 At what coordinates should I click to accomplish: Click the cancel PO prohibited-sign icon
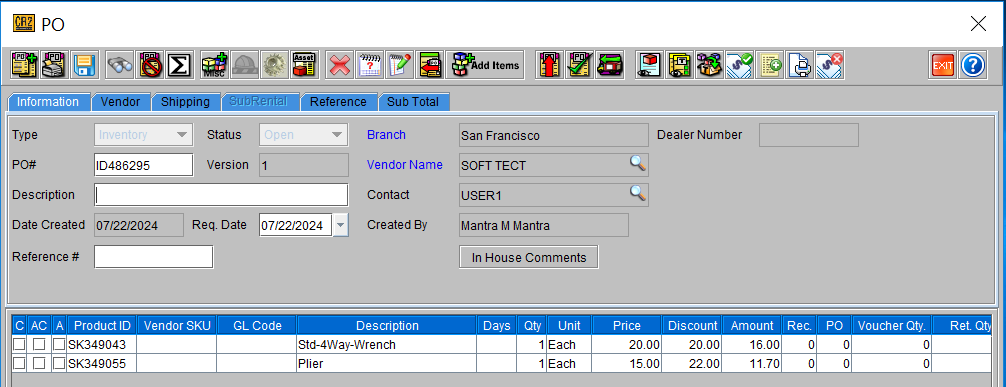[150, 65]
